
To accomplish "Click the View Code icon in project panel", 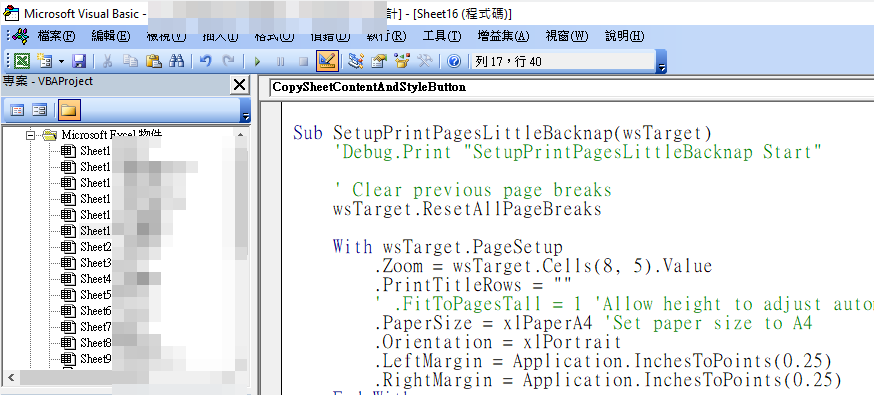I will (x=17, y=110).
